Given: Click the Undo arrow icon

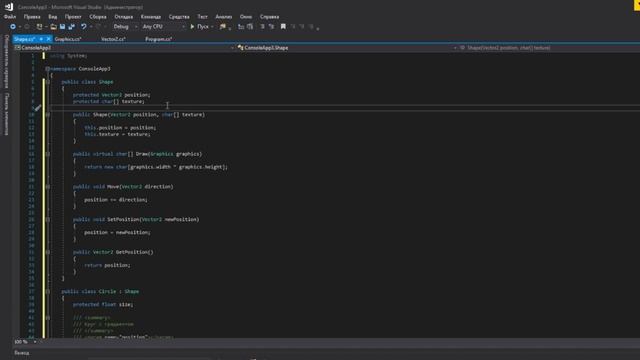Looking at the screenshot, I should tap(84, 27).
